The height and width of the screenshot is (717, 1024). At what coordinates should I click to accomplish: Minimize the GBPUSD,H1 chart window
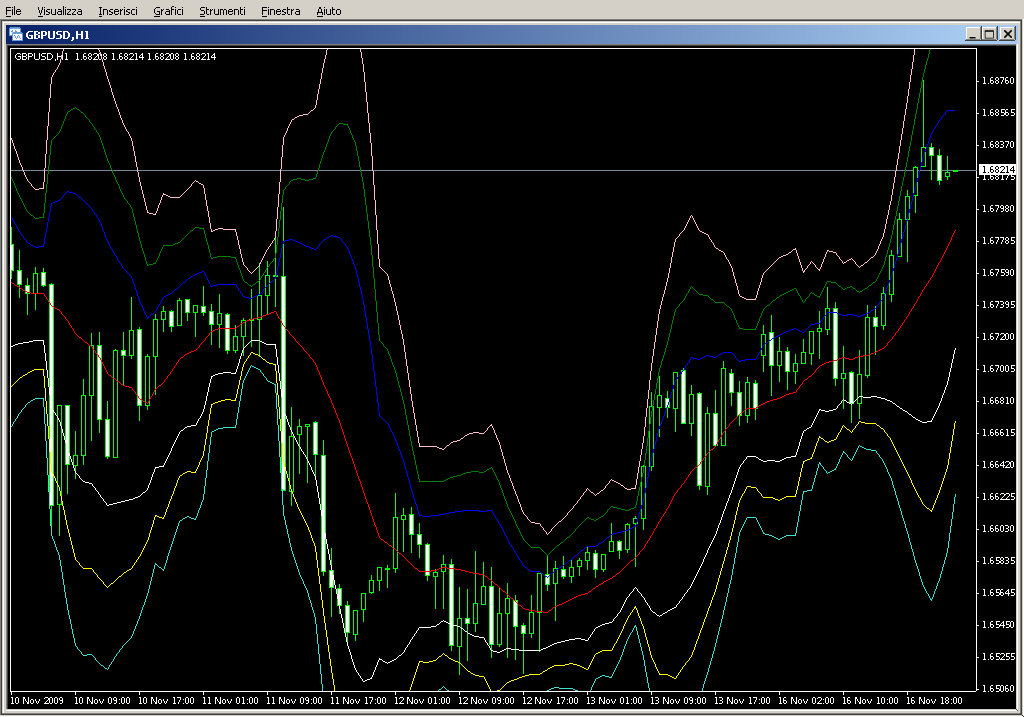coord(973,34)
